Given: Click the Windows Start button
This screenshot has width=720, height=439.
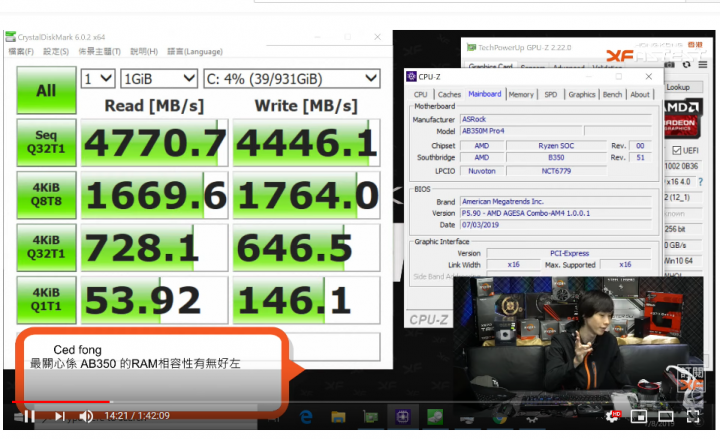Looking at the screenshot, I should 19,417.
